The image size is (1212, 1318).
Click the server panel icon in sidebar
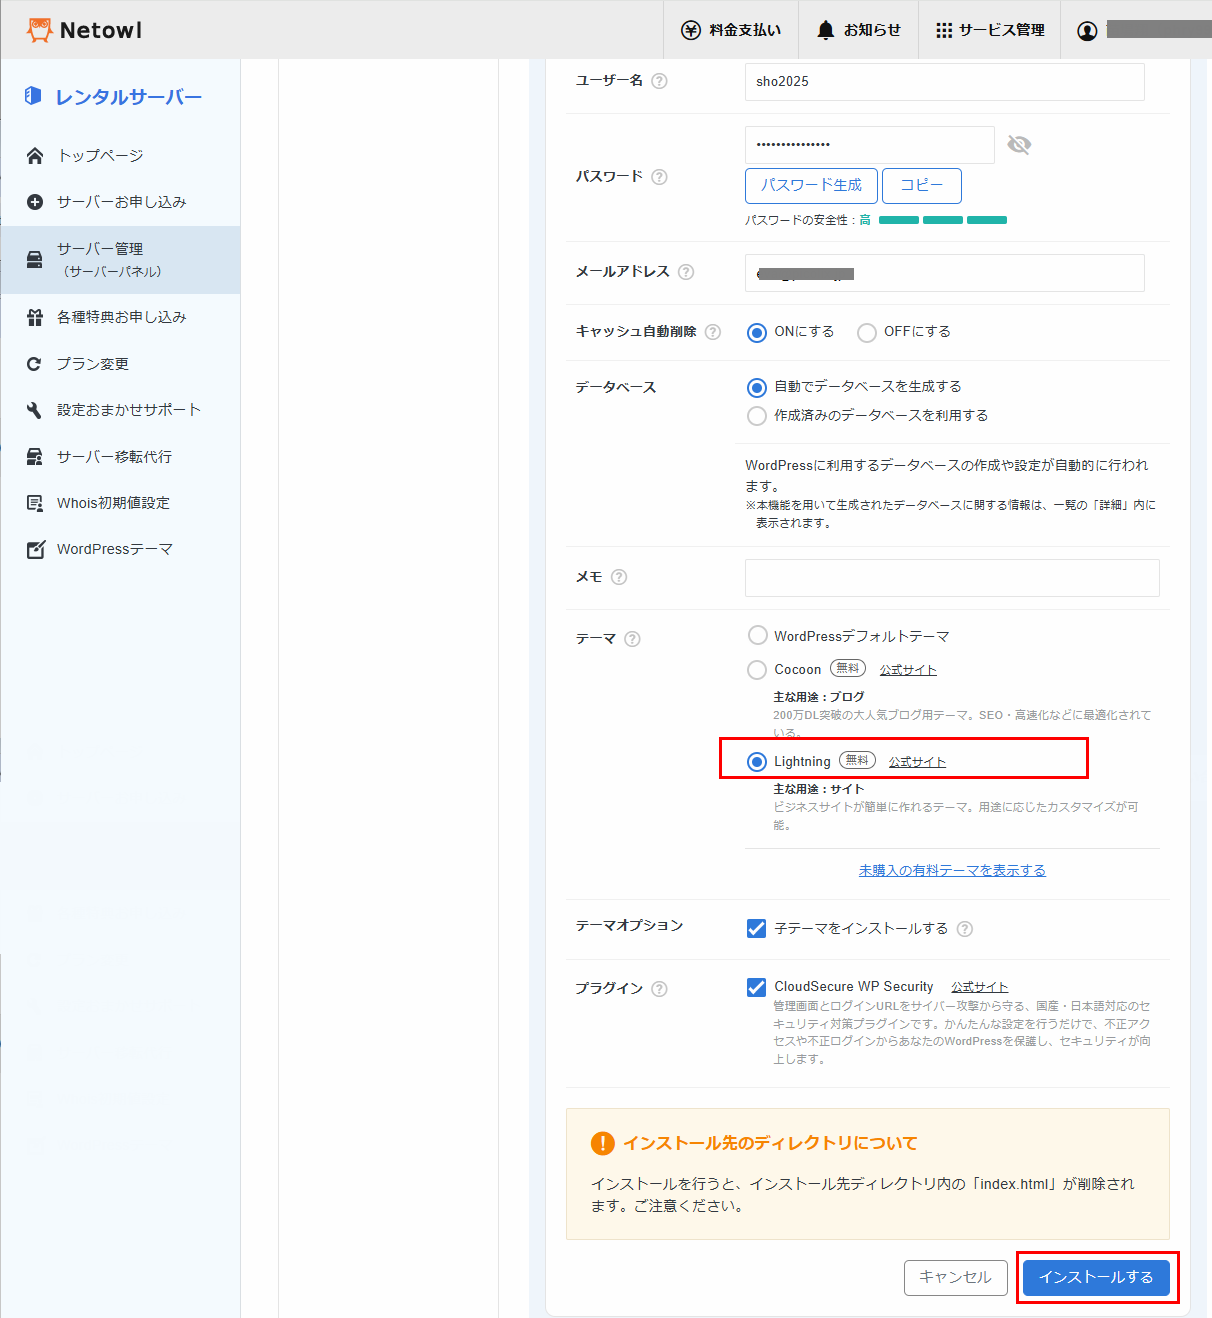point(35,260)
